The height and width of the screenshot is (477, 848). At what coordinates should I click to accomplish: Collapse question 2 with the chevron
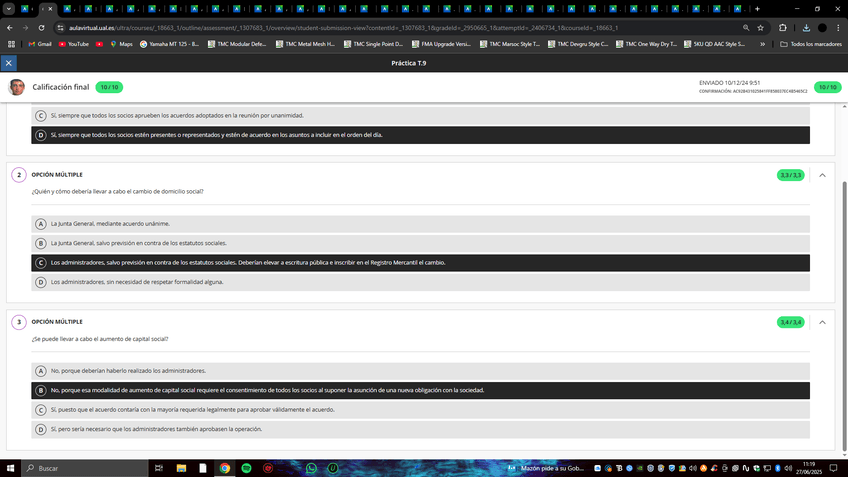(x=822, y=175)
